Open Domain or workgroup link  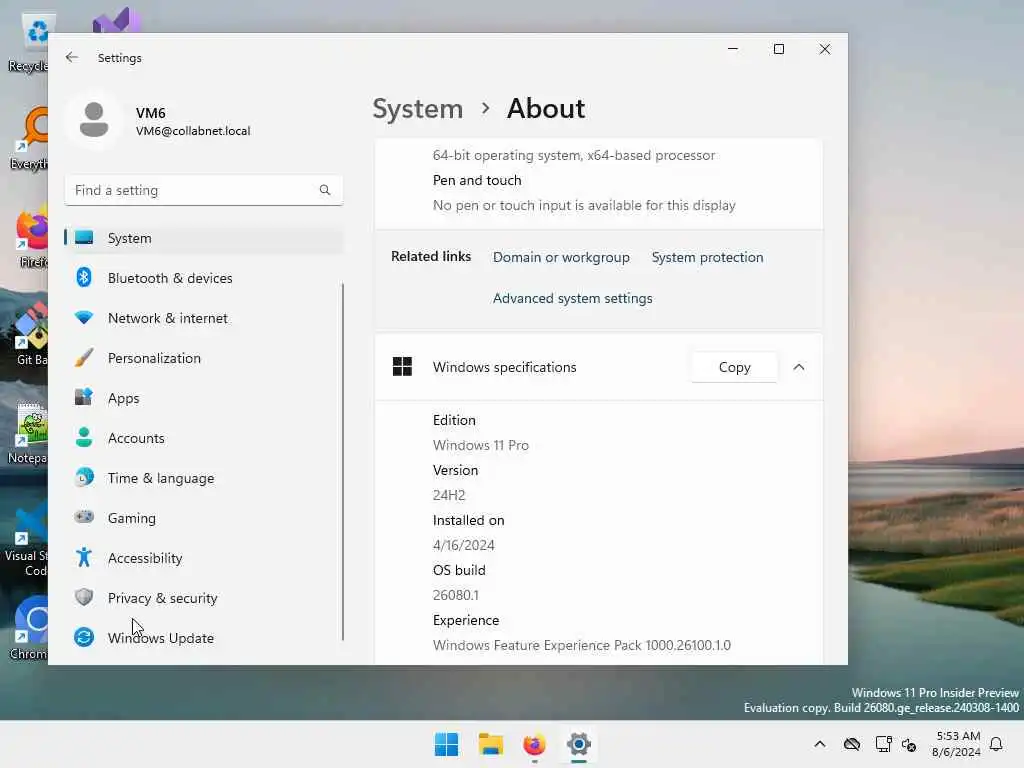[561, 257]
